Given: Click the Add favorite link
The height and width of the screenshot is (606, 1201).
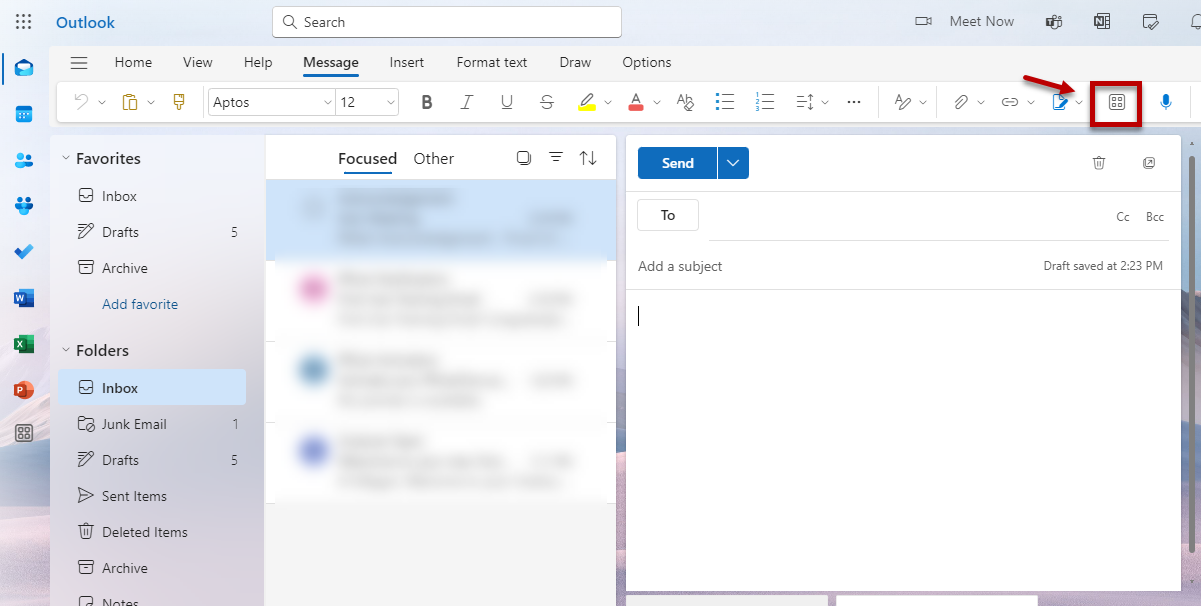Looking at the screenshot, I should [140, 304].
